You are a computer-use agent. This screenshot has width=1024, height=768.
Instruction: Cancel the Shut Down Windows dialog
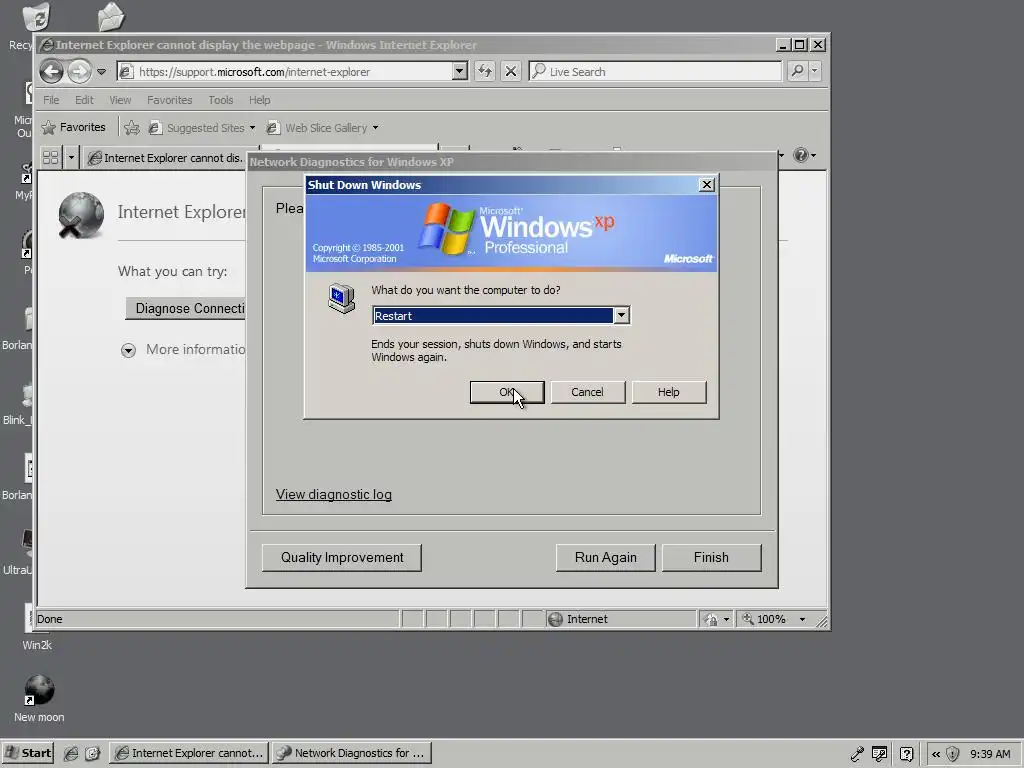588,392
